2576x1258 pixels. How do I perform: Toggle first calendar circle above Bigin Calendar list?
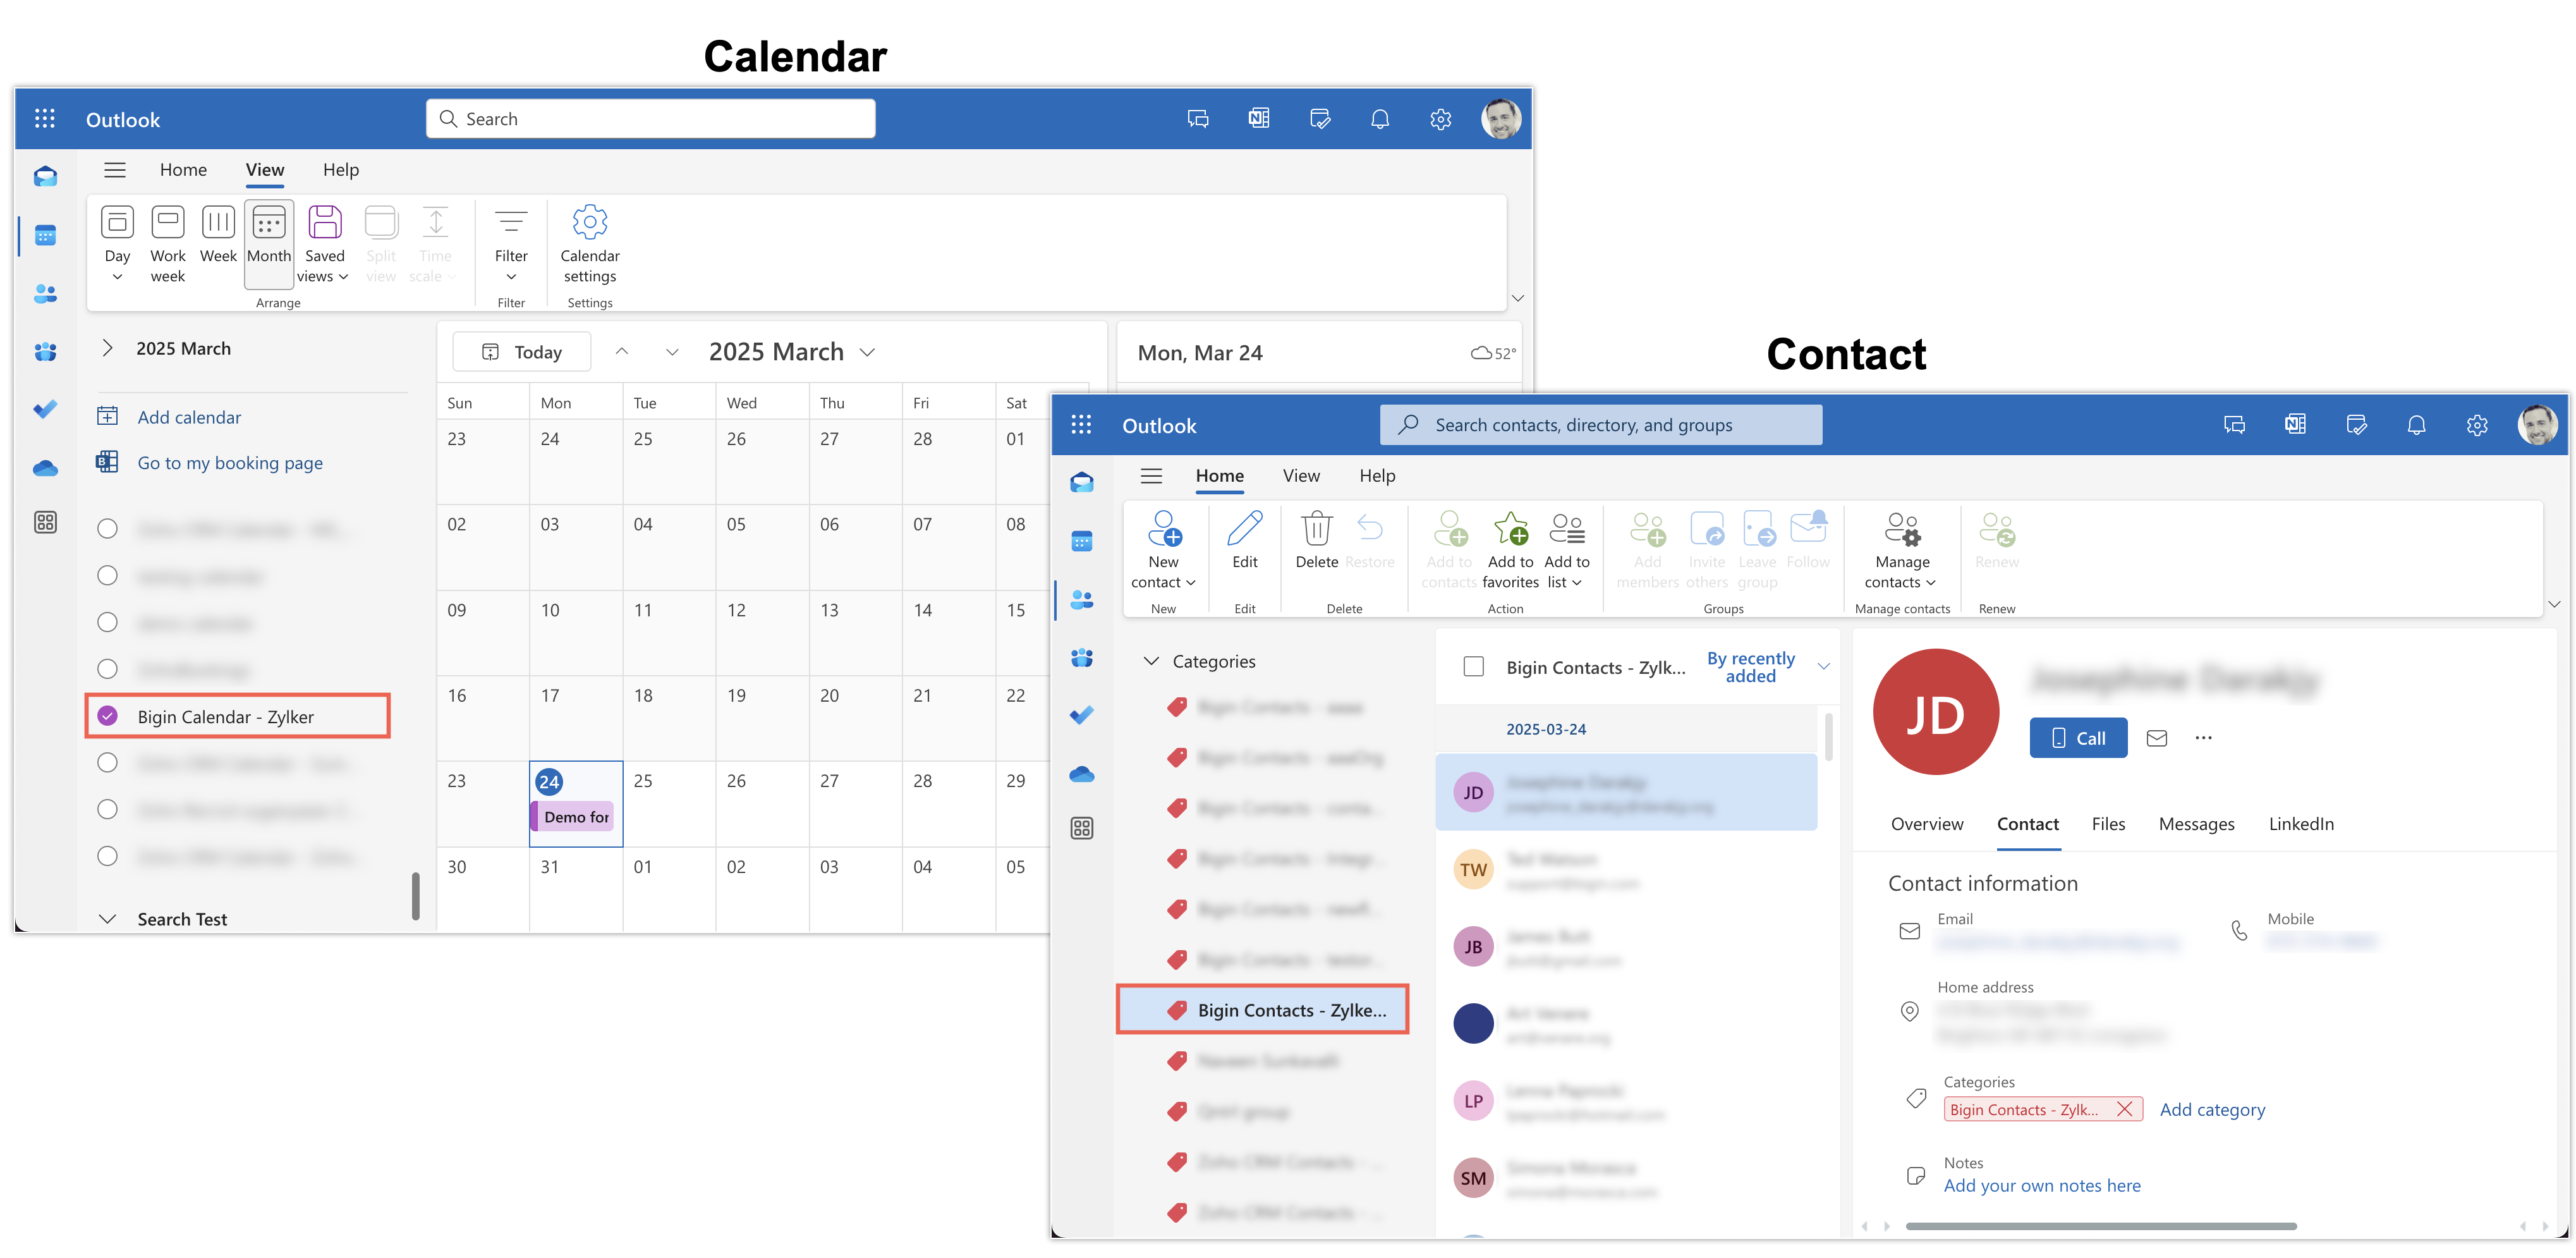click(108, 529)
